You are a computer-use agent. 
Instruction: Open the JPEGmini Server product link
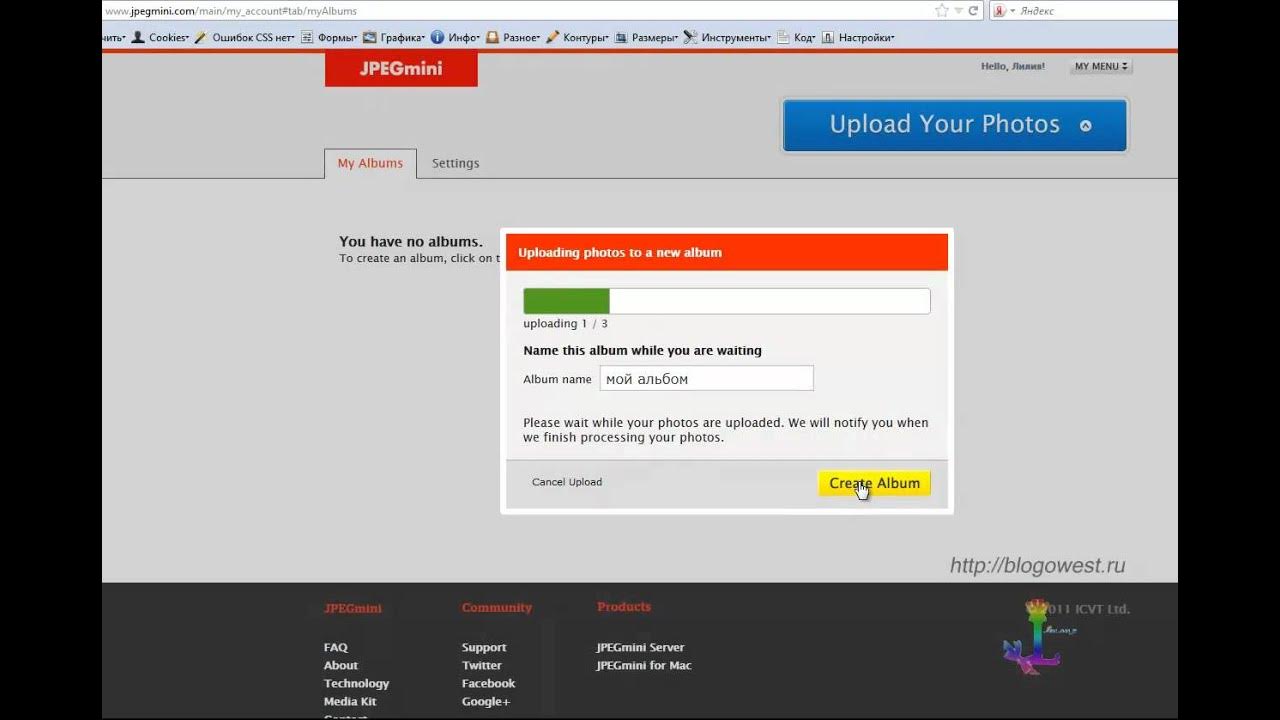640,647
